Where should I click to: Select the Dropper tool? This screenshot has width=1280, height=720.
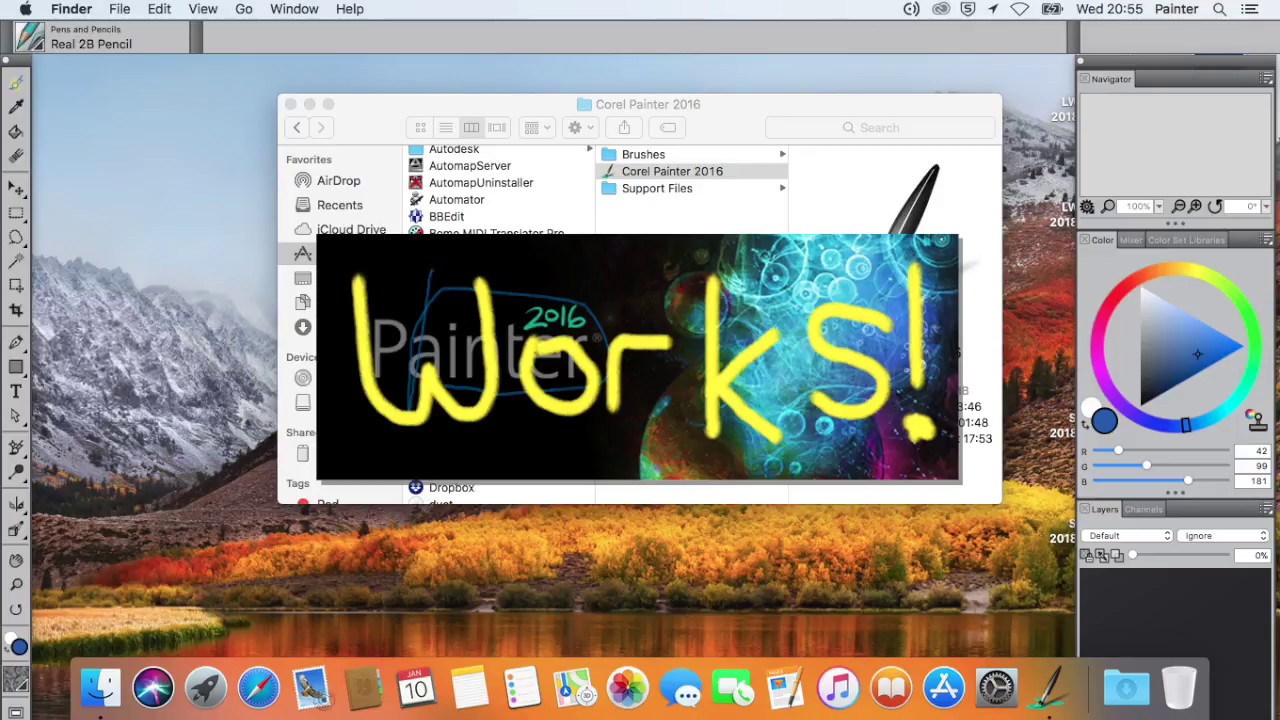click(16, 107)
